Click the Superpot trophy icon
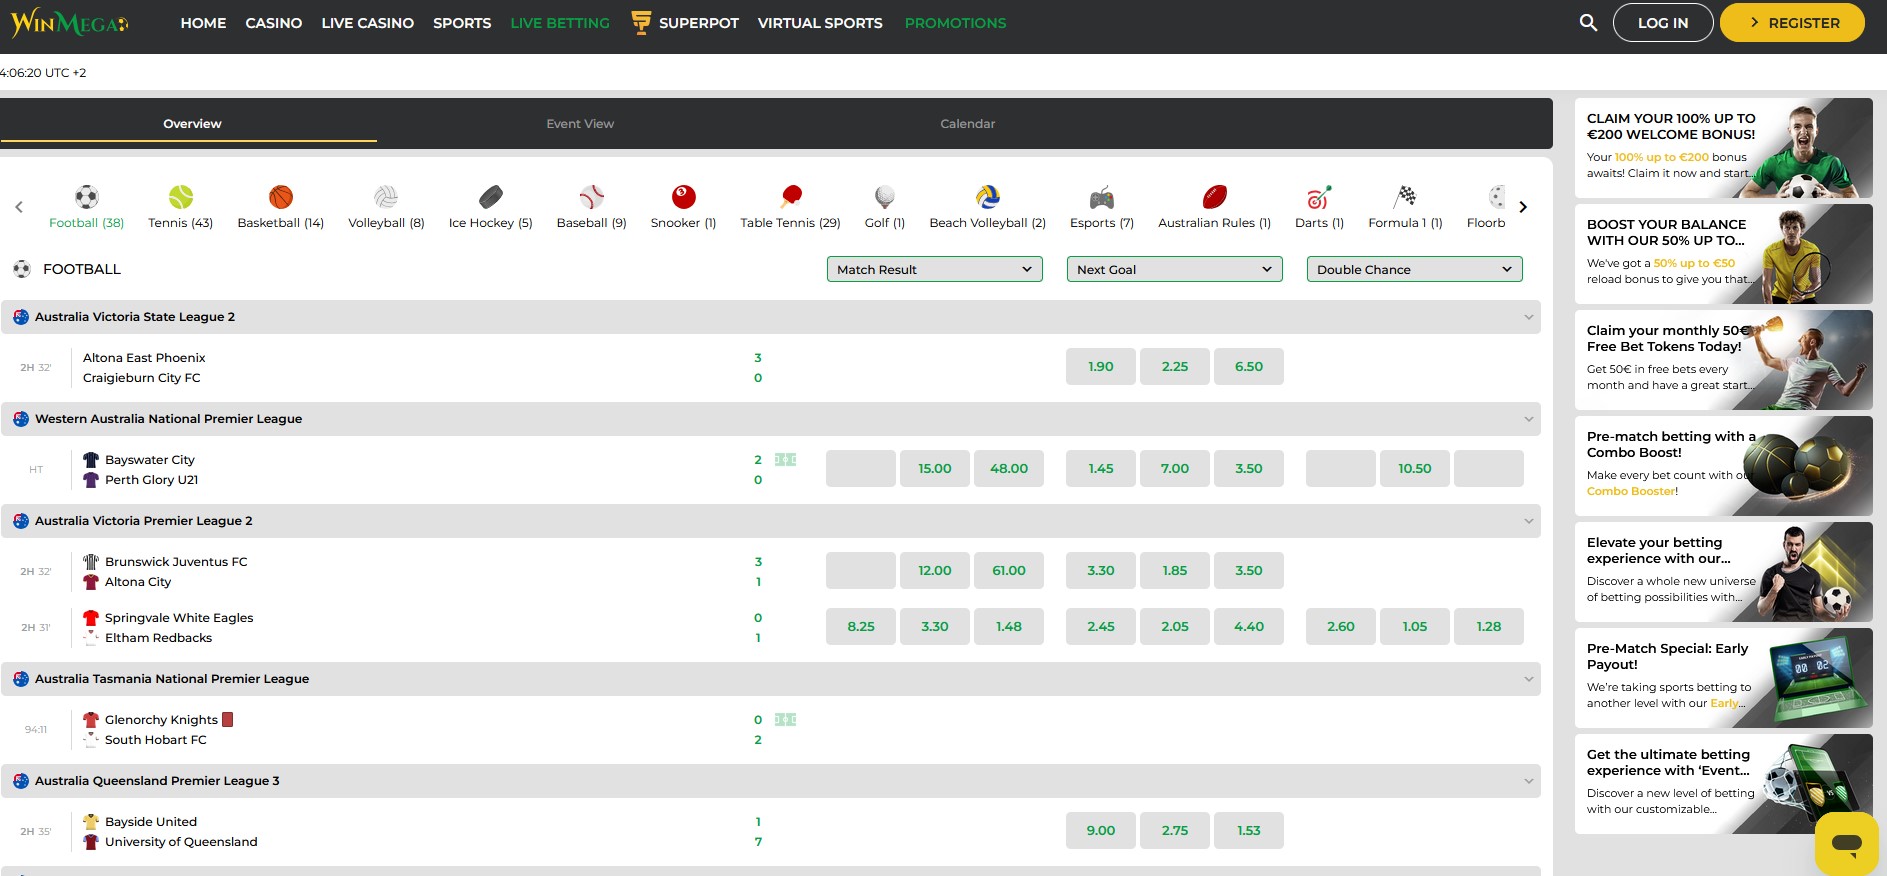This screenshot has width=1887, height=876. coord(641,22)
